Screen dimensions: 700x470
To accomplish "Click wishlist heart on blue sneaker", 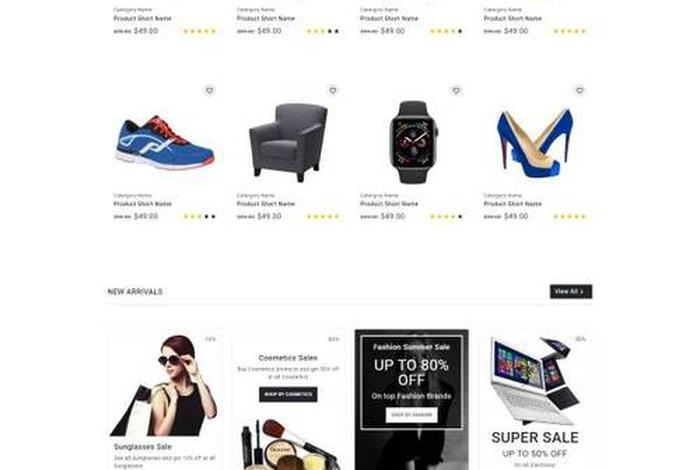I will click(209, 91).
